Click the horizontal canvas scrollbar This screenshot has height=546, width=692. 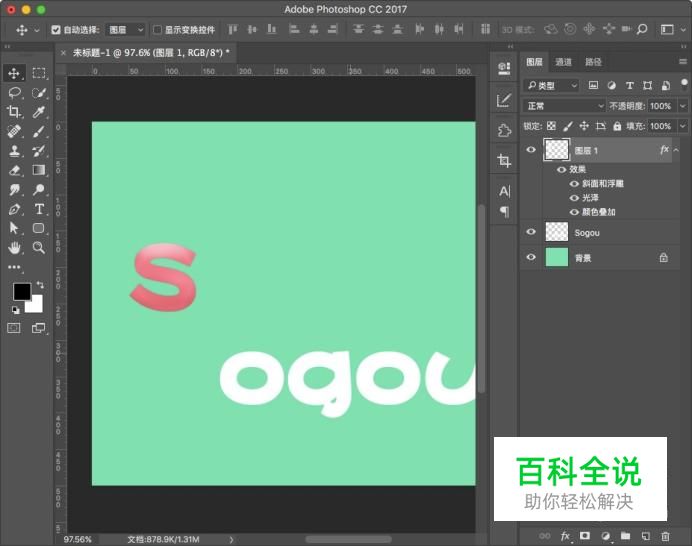348,539
